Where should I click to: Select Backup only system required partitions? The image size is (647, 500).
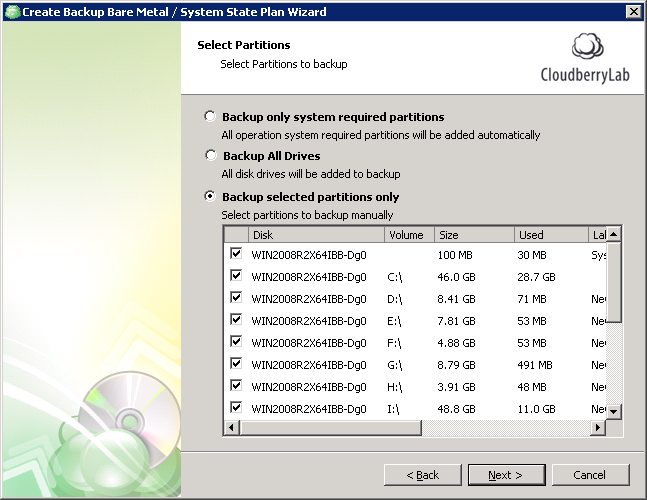pos(210,117)
